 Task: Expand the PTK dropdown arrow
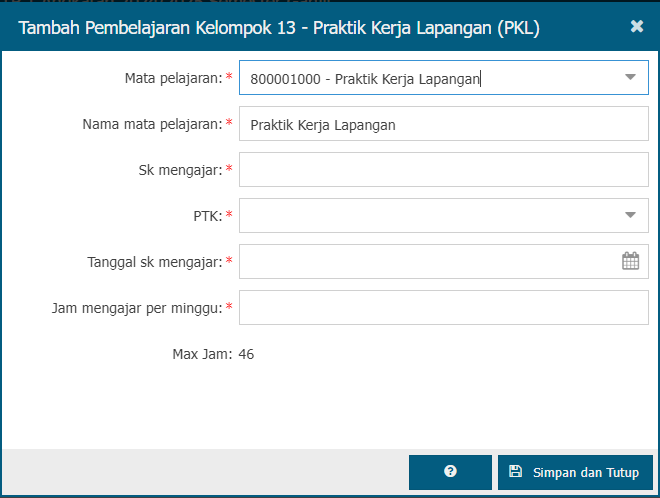630,215
